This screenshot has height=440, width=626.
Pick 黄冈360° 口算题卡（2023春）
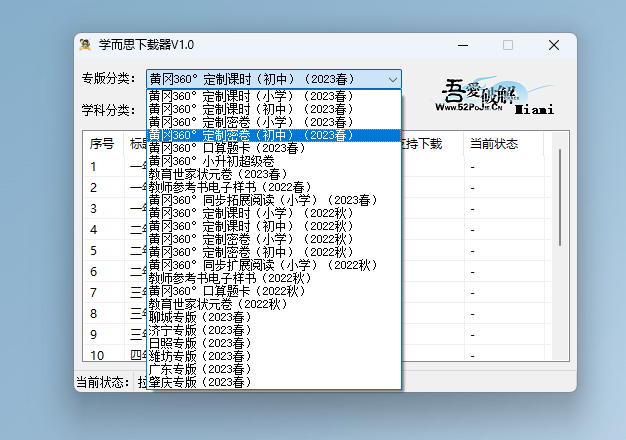coord(274,148)
